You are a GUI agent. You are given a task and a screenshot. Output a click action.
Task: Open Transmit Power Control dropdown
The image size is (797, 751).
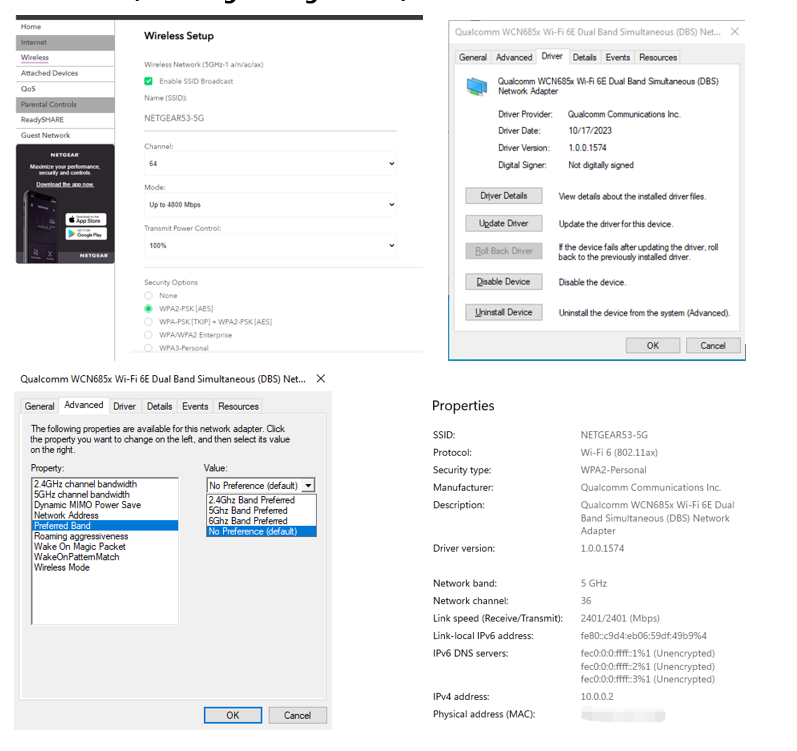[270, 245]
